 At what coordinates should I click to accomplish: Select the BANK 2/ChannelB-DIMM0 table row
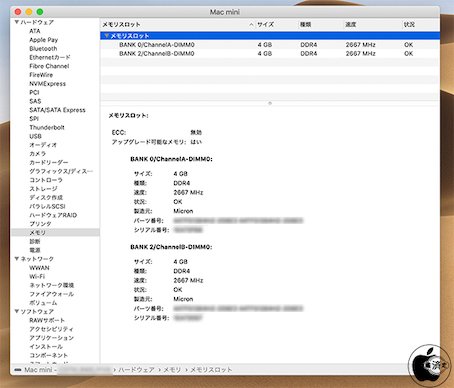pos(270,53)
